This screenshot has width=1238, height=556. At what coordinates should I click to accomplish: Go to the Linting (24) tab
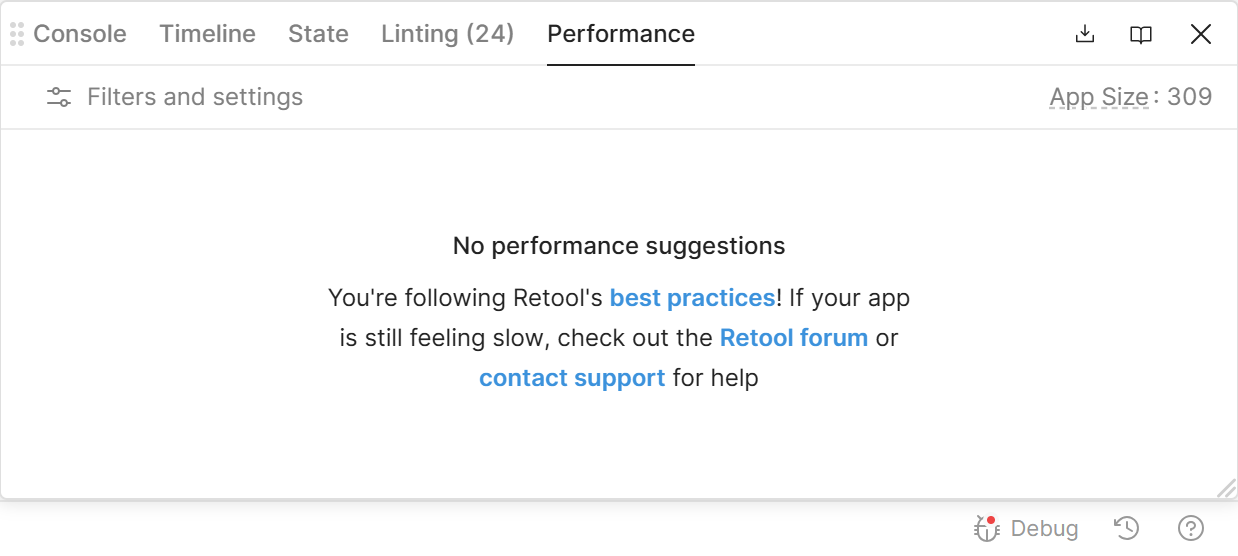pyautogui.click(x=447, y=34)
